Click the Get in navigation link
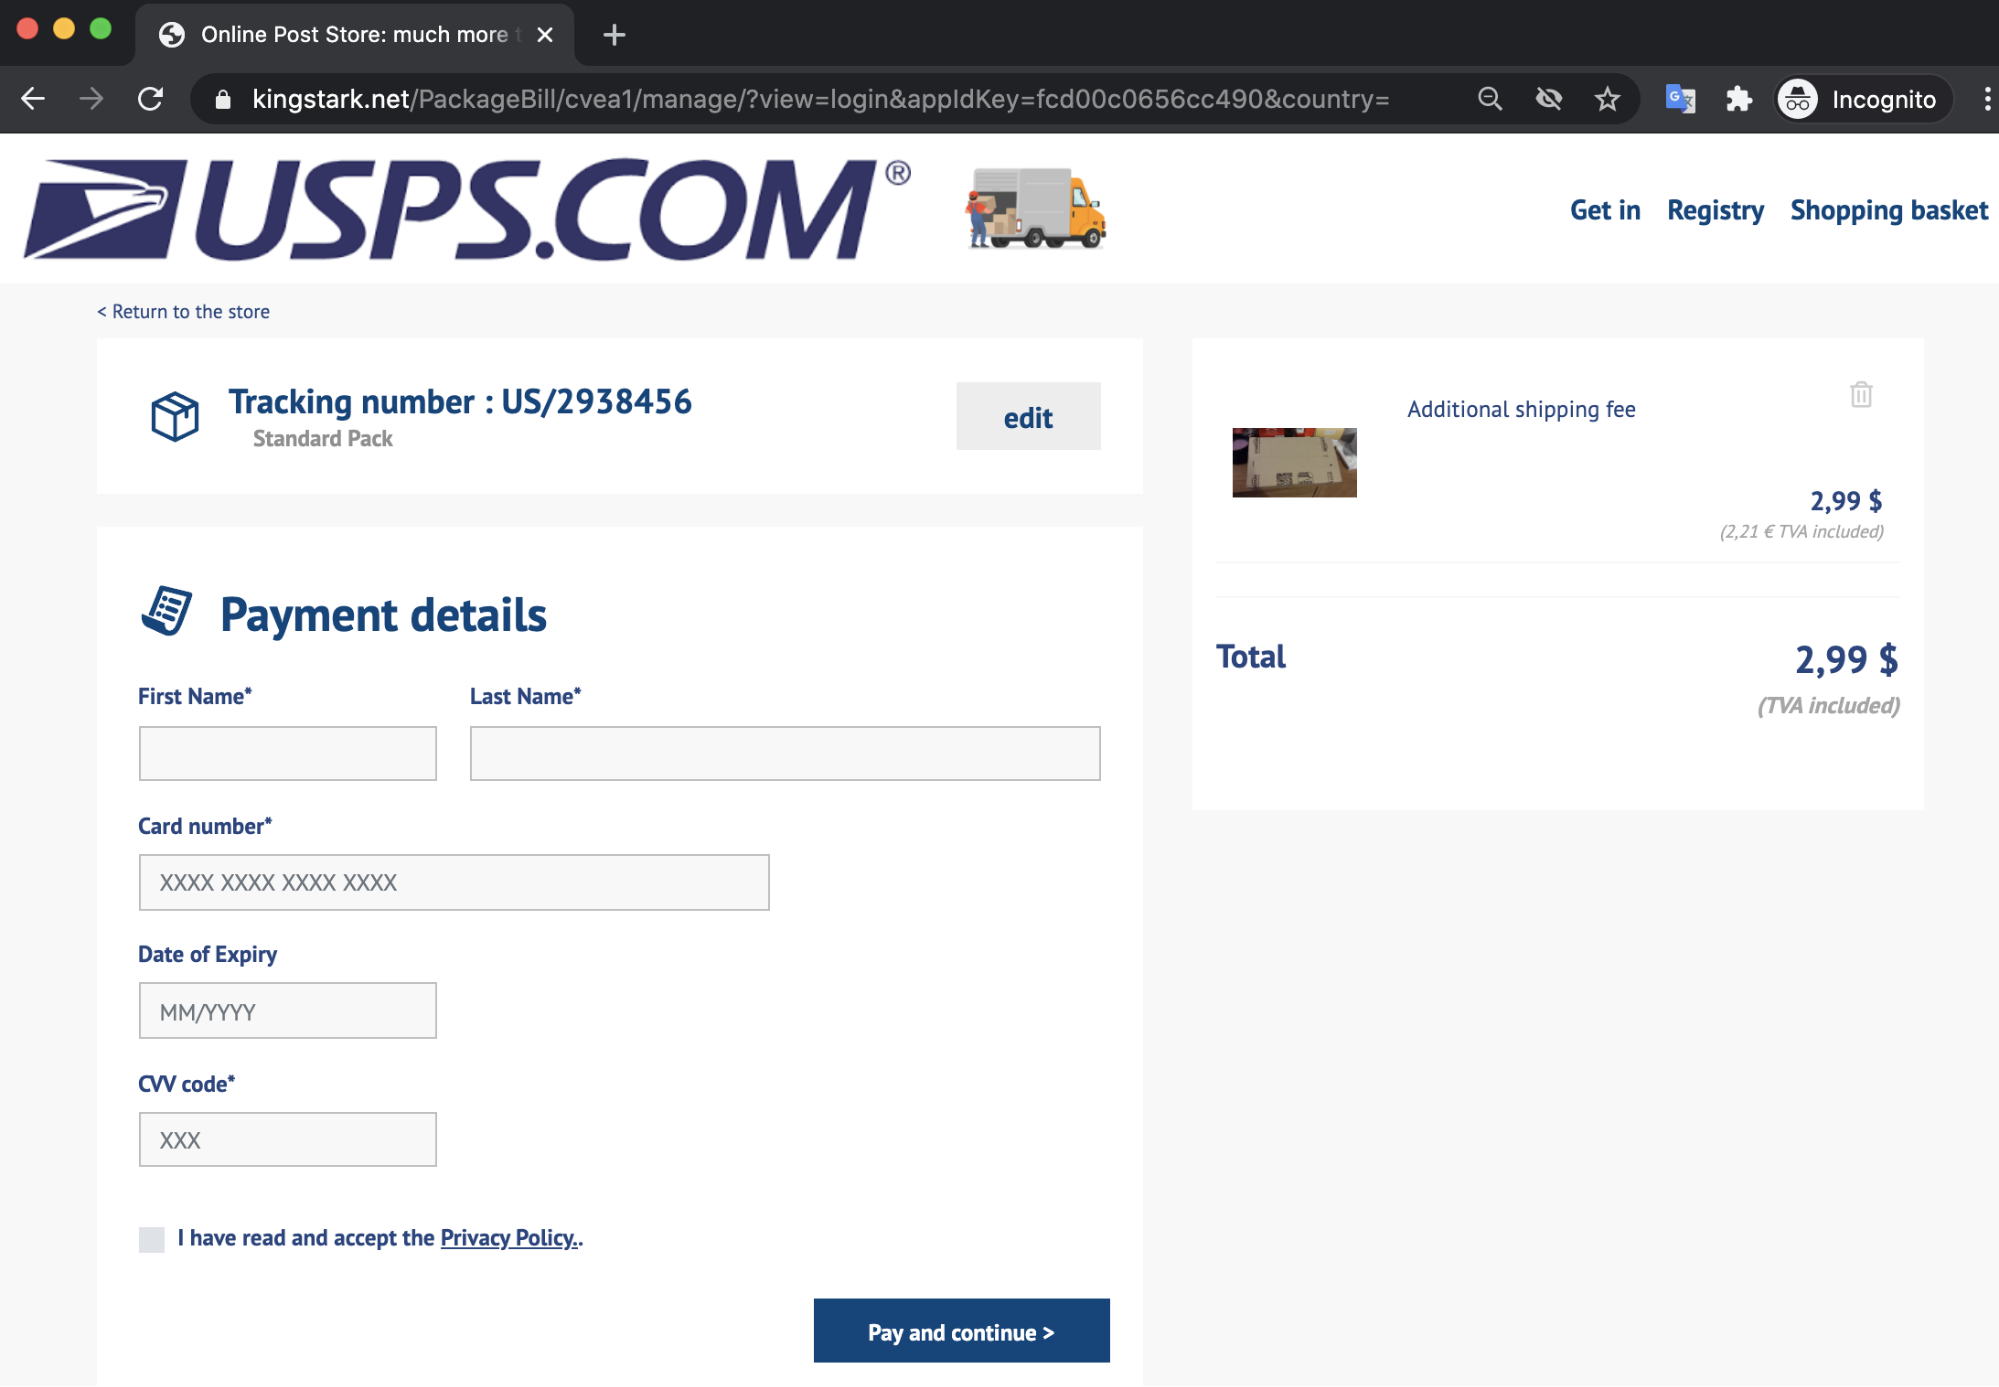 [x=1605, y=210]
